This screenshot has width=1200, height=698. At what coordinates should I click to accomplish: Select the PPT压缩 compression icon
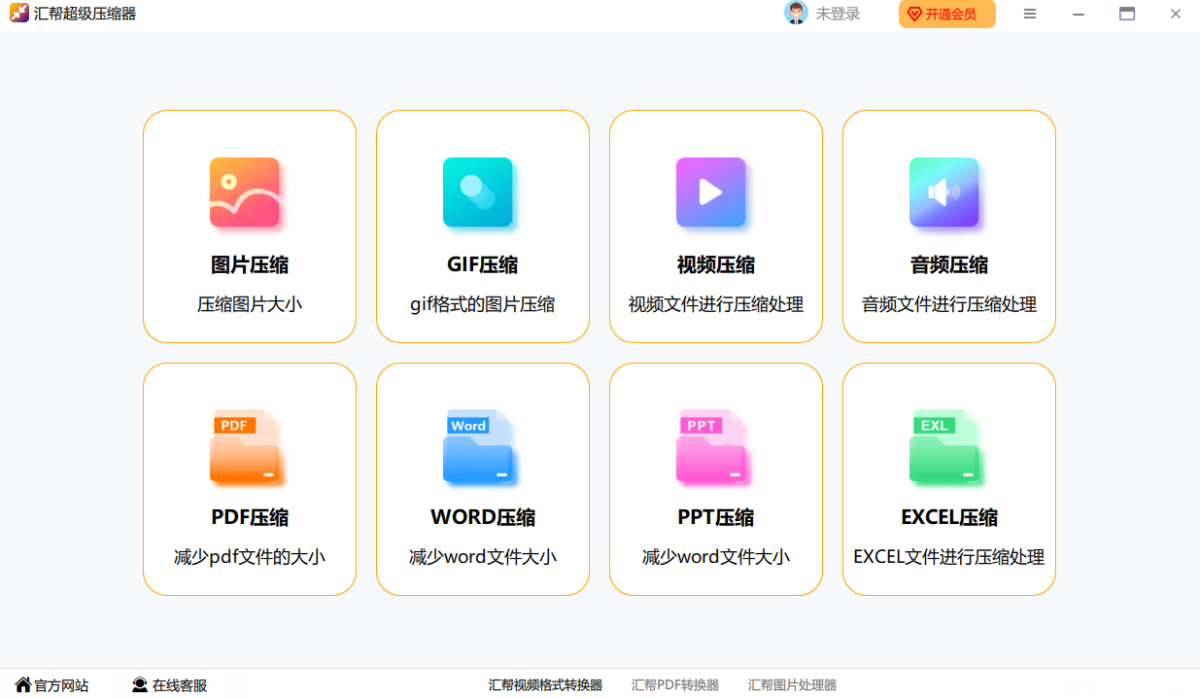click(715, 447)
